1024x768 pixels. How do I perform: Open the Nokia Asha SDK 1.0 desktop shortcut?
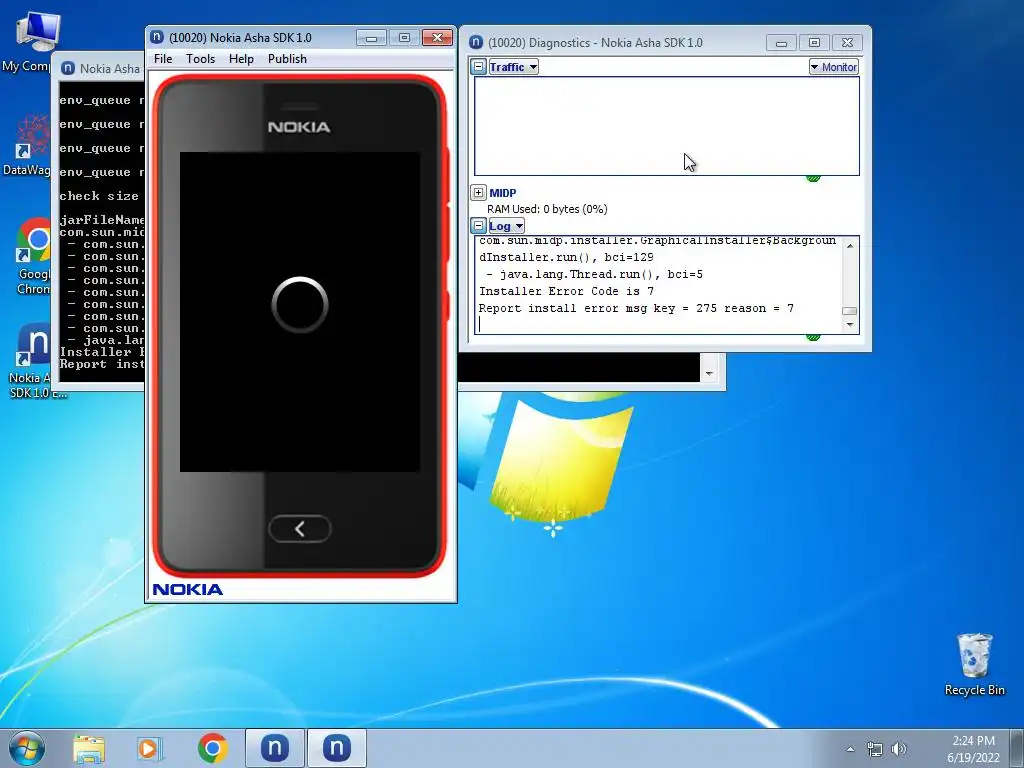point(33,360)
